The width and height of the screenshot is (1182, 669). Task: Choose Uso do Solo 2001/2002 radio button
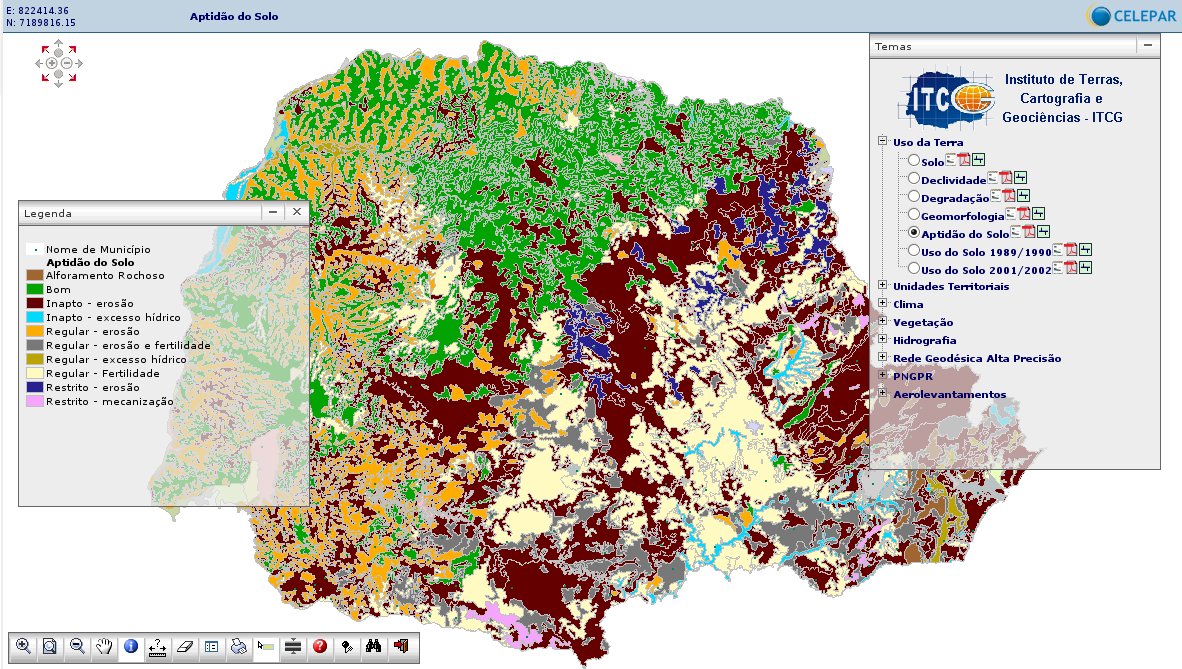click(913, 269)
